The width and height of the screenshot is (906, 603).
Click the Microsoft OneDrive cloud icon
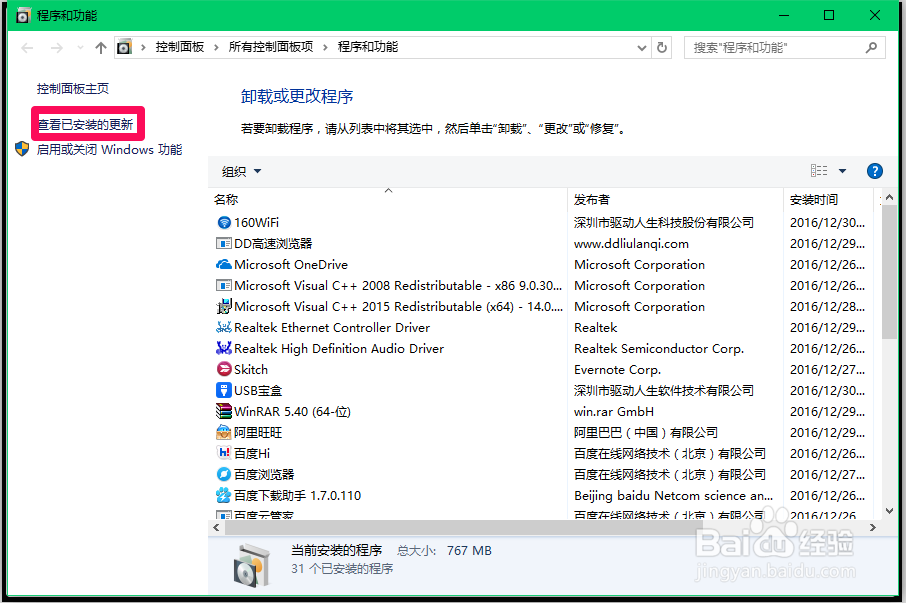pyautogui.click(x=224, y=265)
